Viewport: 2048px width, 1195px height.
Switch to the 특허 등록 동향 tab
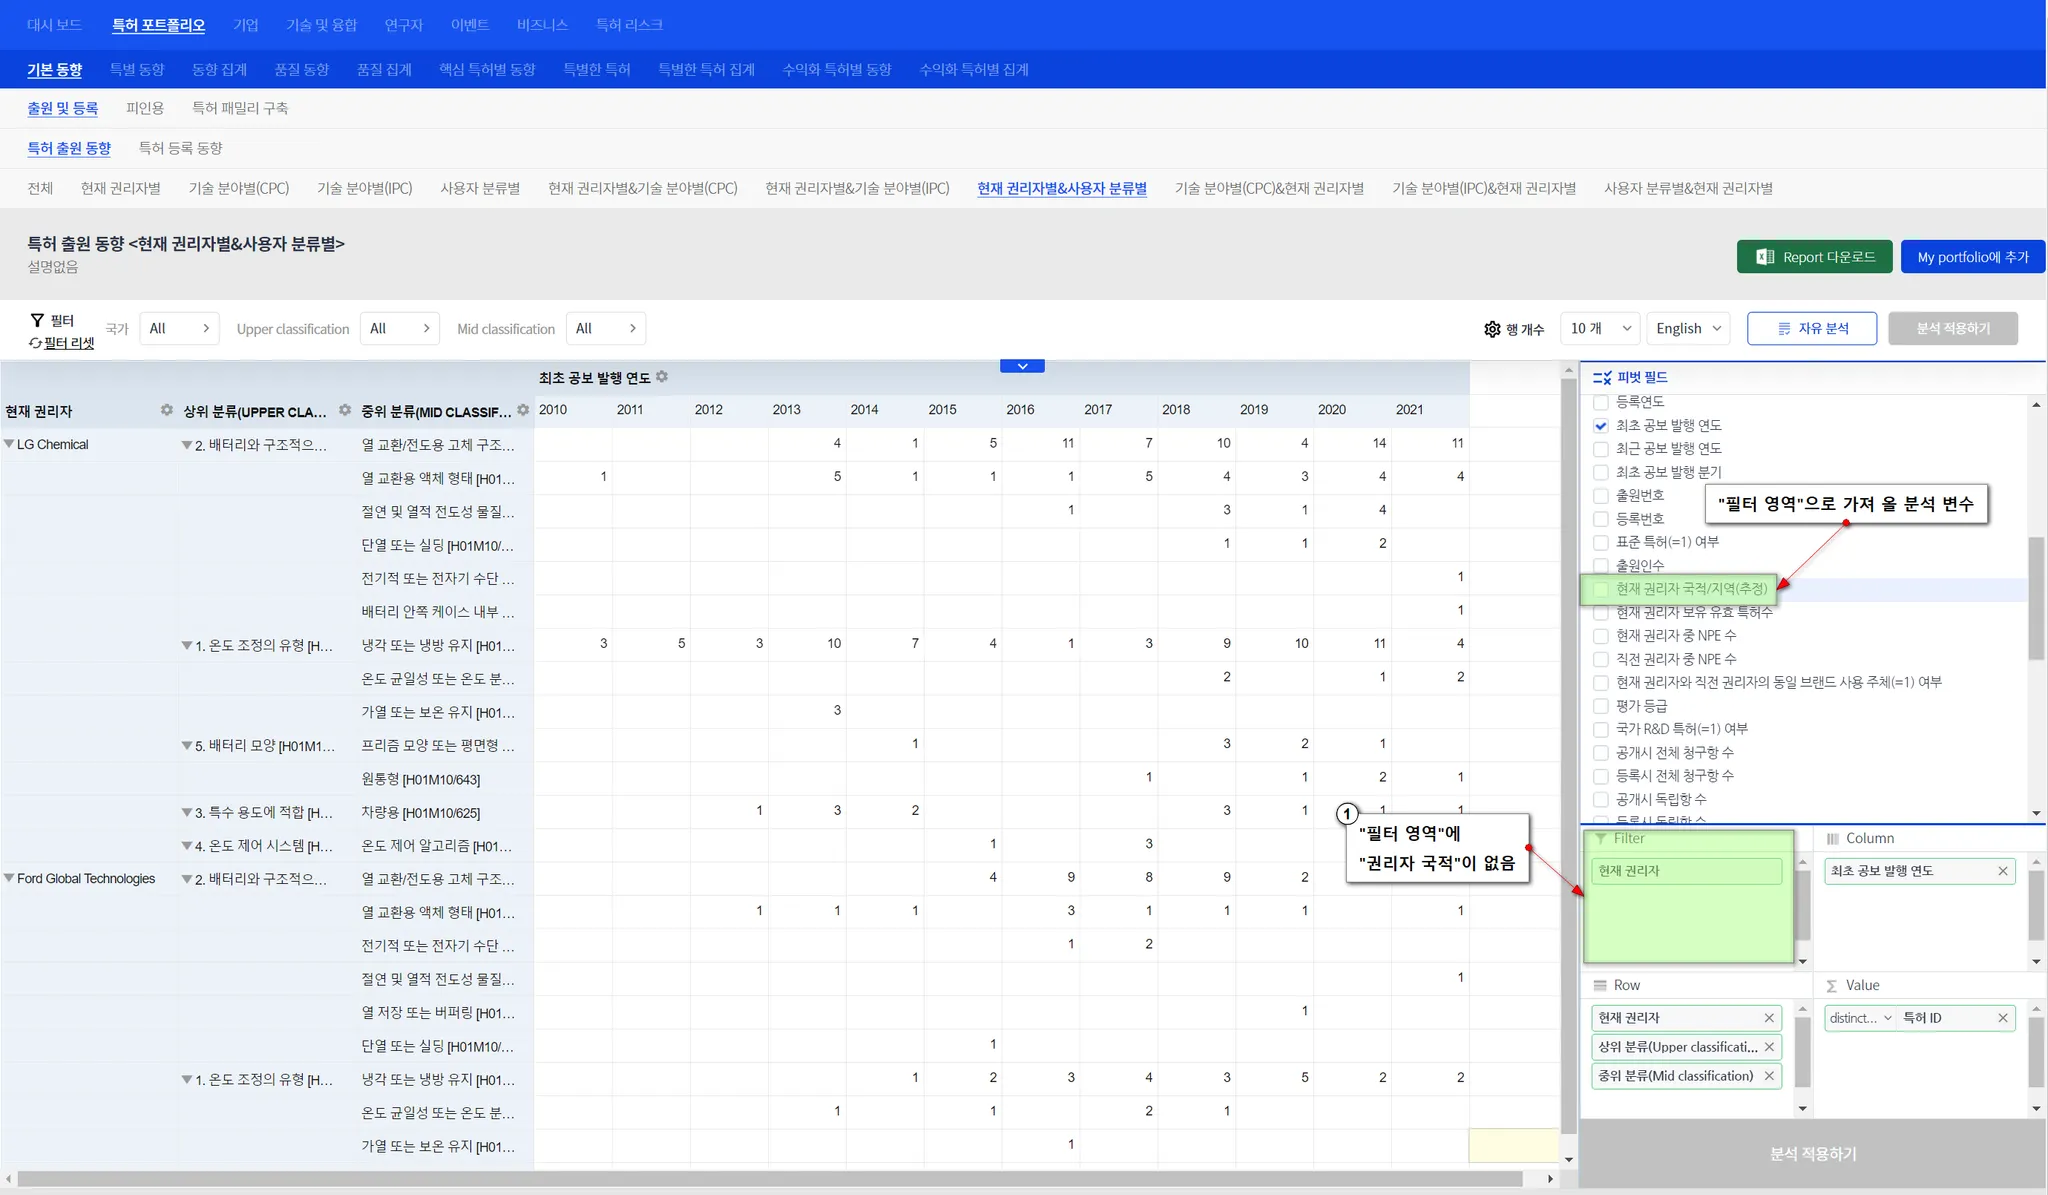pyautogui.click(x=180, y=148)
